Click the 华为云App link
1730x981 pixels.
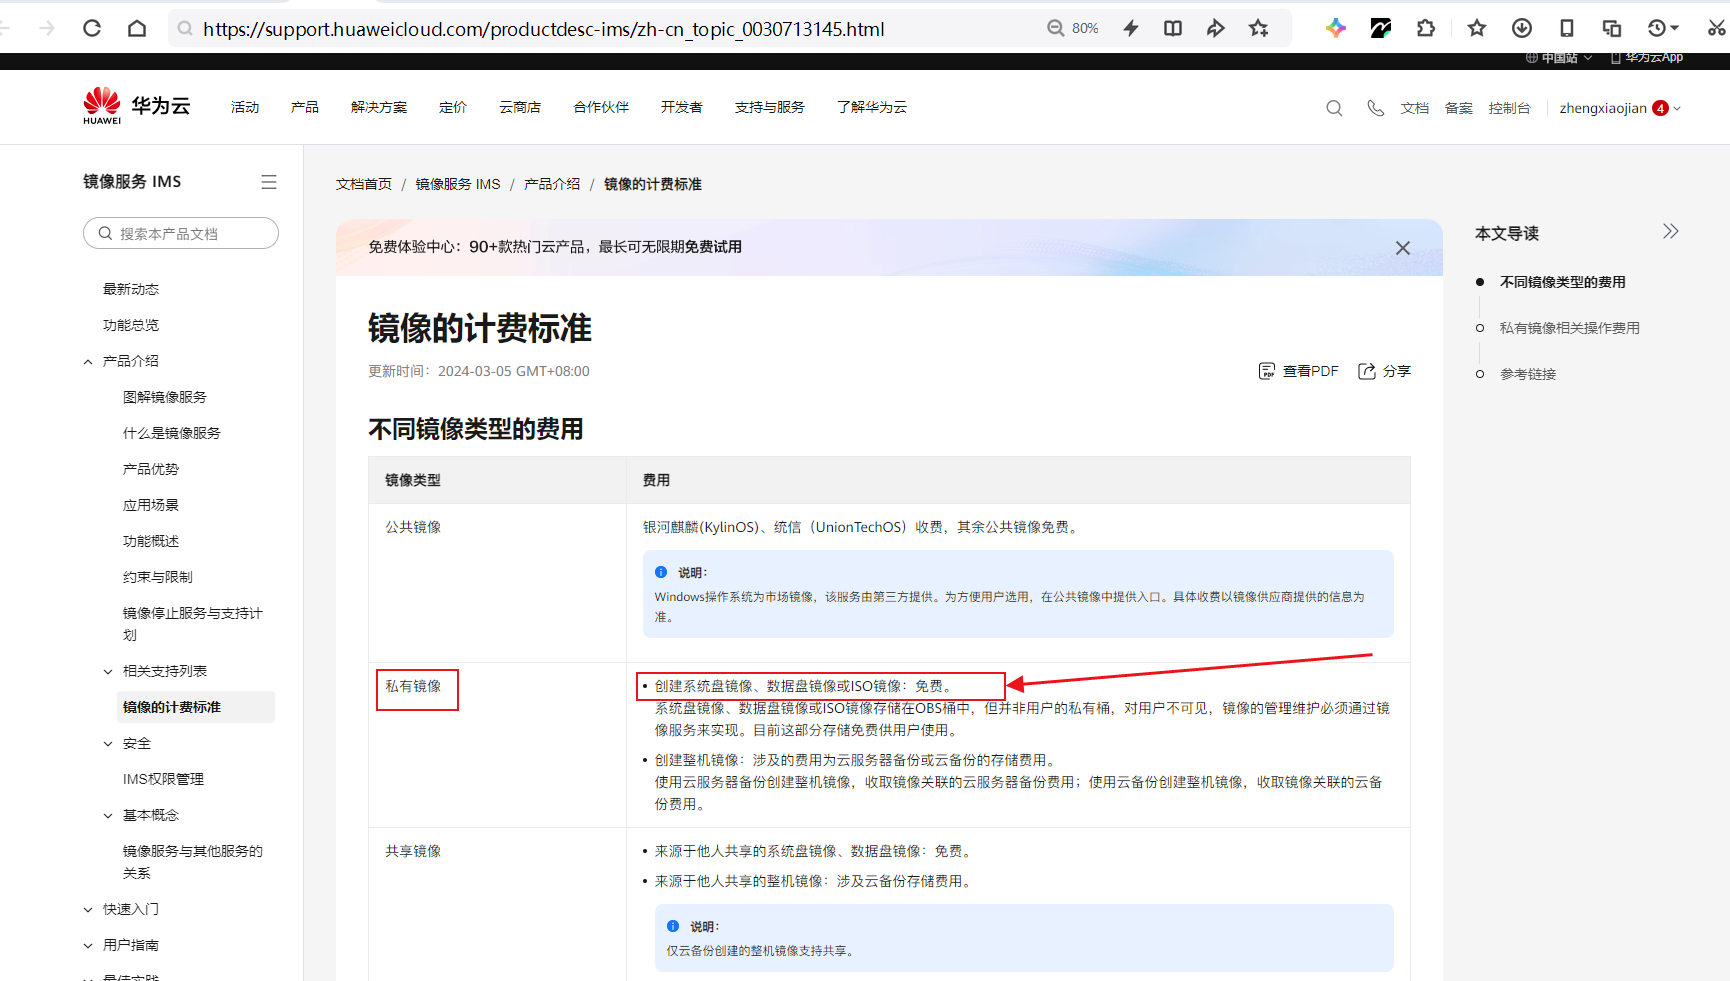(1647, 57)
